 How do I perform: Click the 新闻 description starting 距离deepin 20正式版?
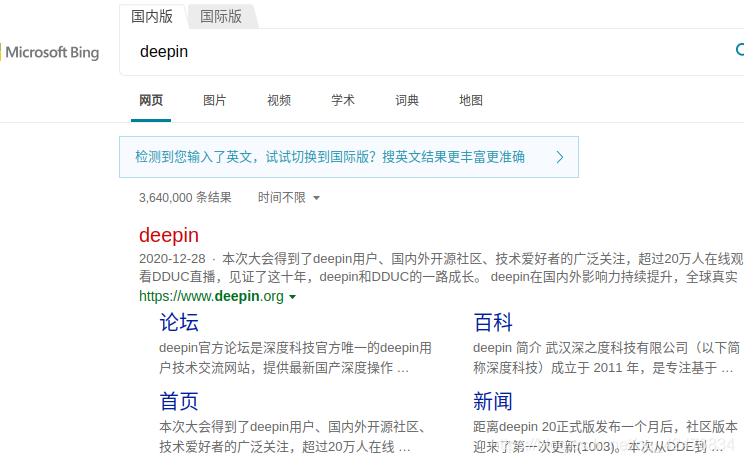[605, 436]
